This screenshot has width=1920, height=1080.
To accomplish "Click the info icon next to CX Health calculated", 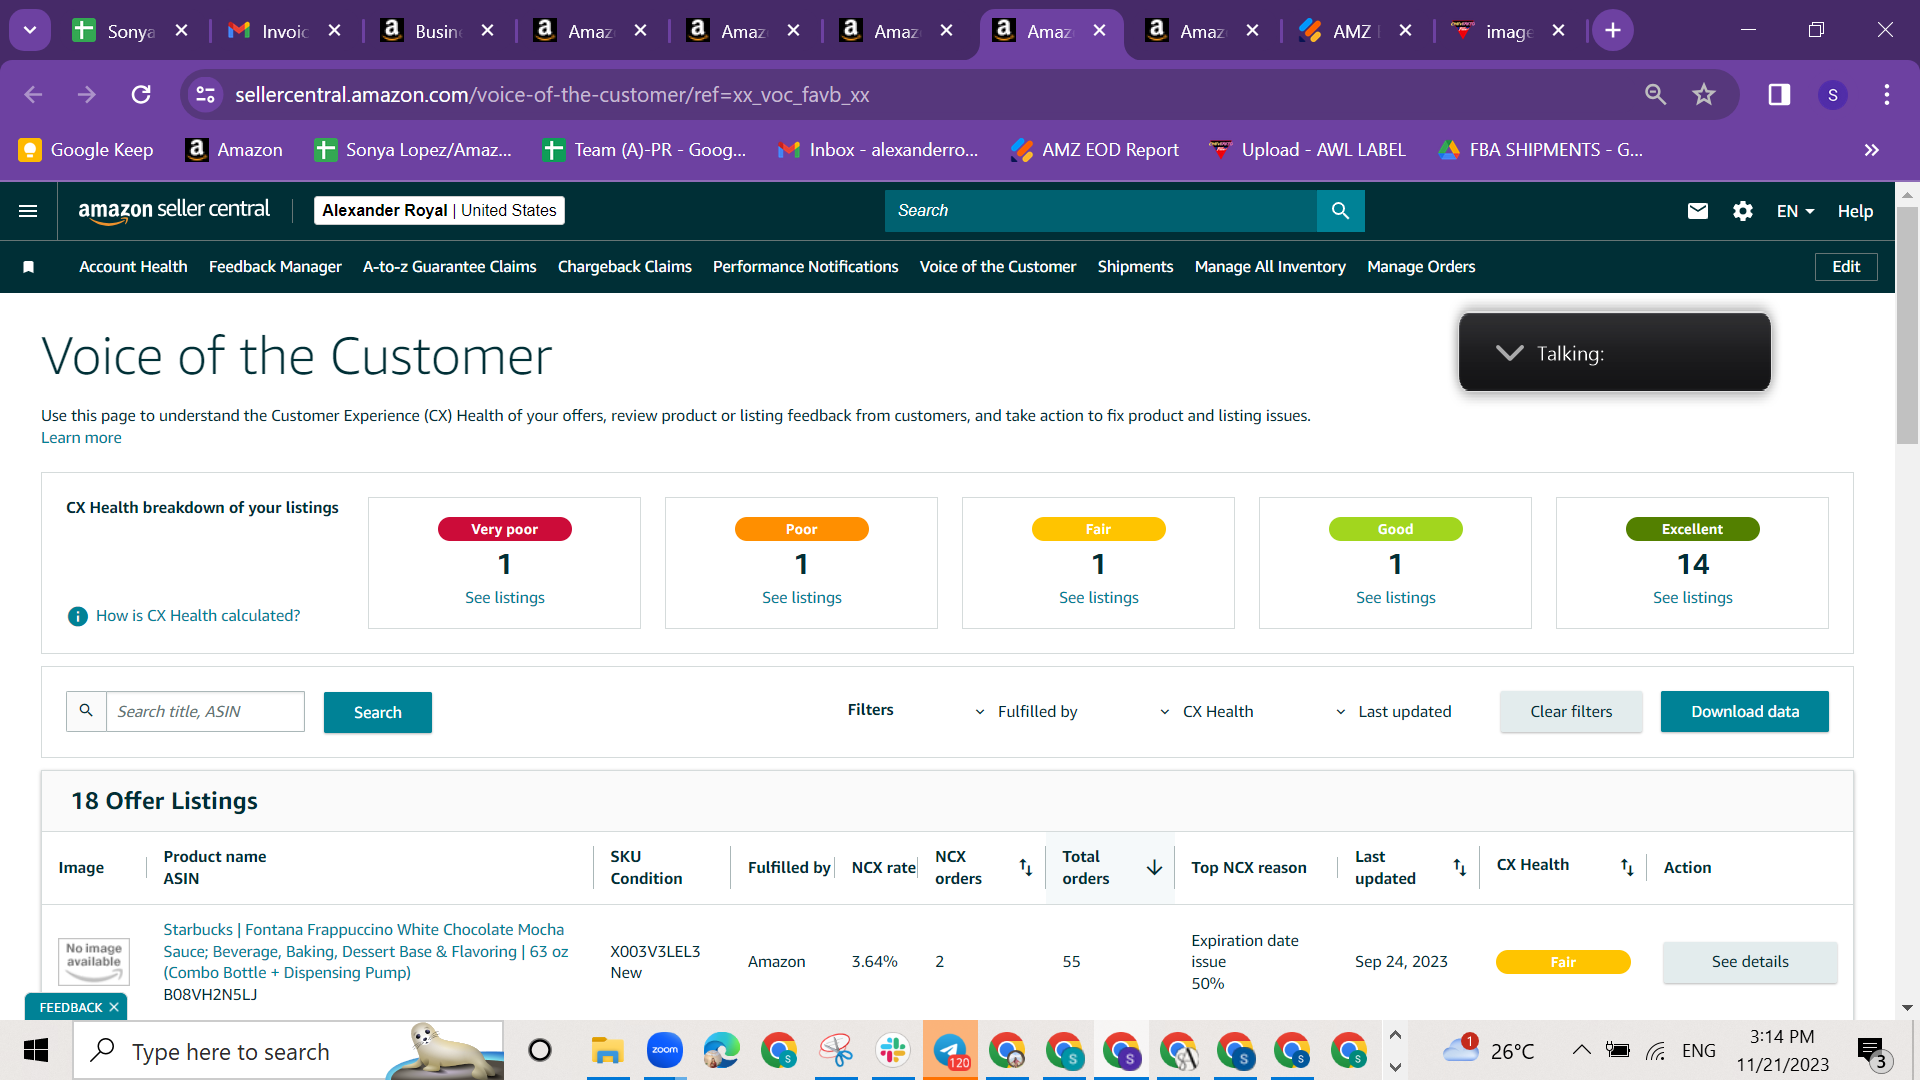I will click(77, 616).
